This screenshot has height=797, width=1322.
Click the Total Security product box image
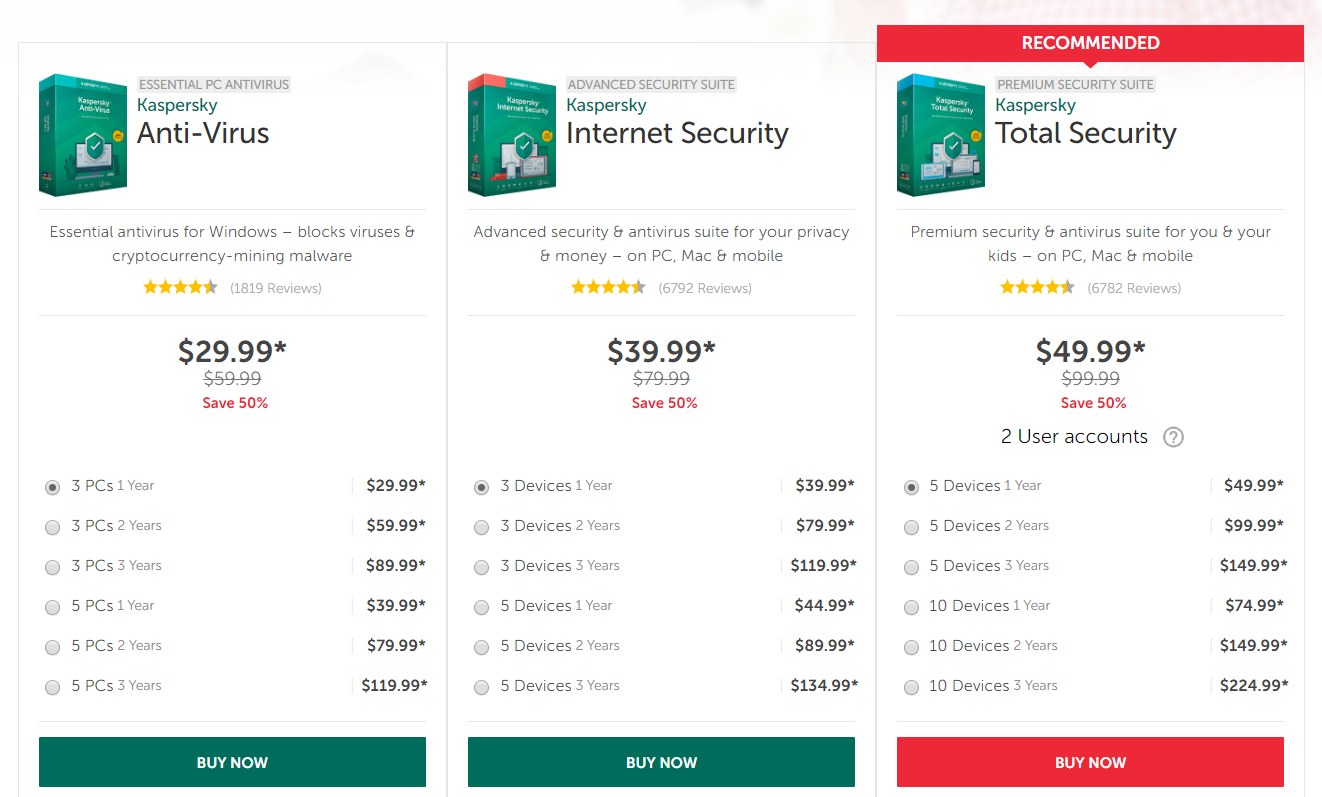pyautogui.click(x=941, y=134)
